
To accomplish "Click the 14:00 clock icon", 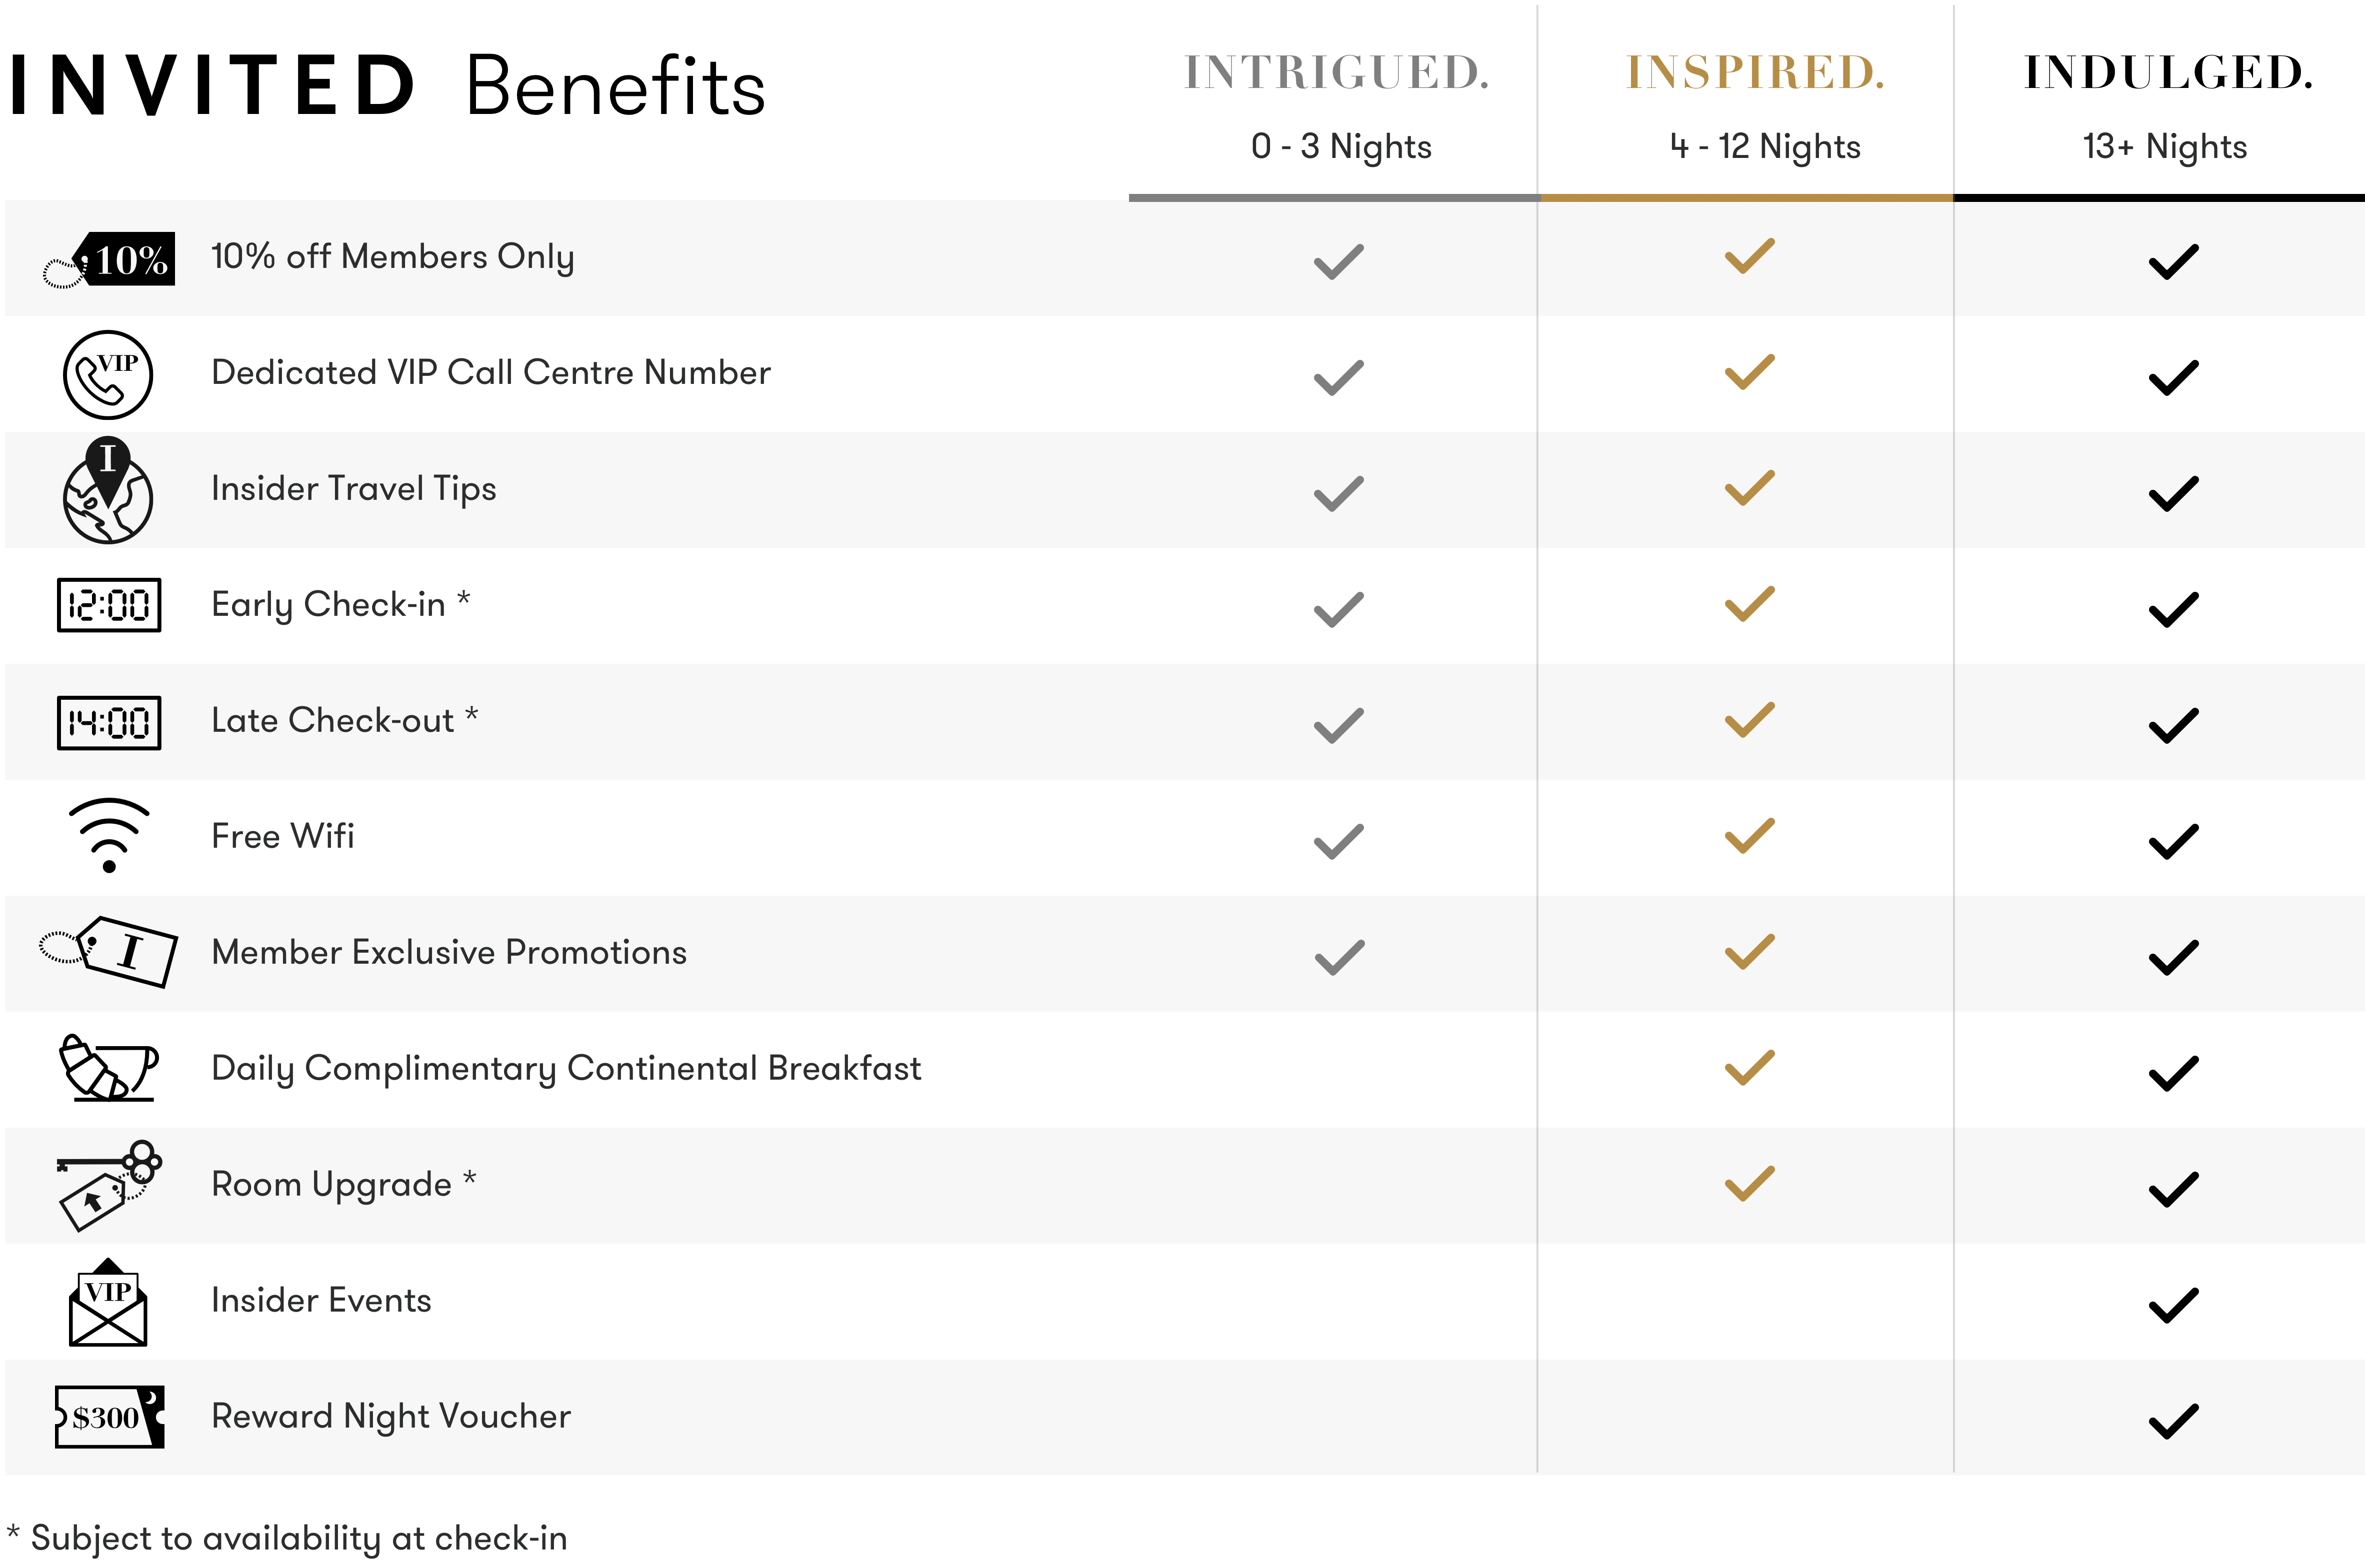I will click(x=109, y=722).
